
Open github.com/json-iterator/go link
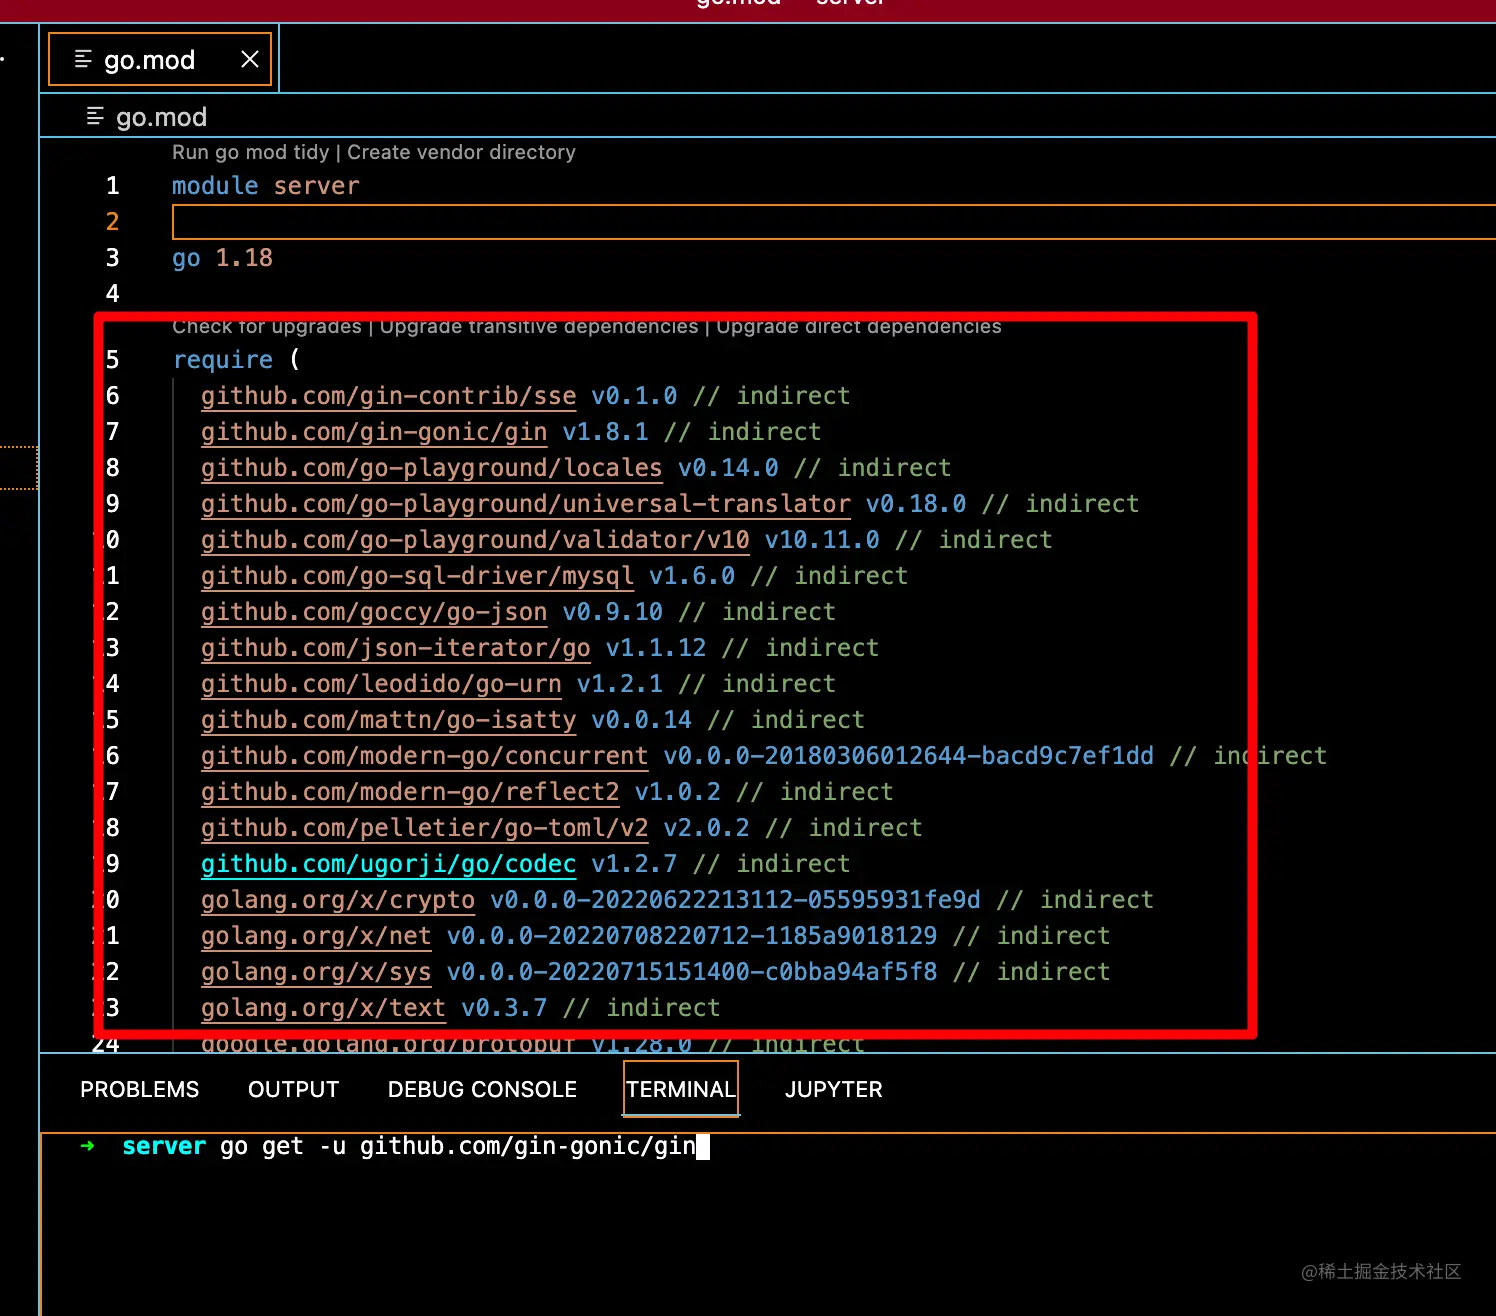point(396,648)
